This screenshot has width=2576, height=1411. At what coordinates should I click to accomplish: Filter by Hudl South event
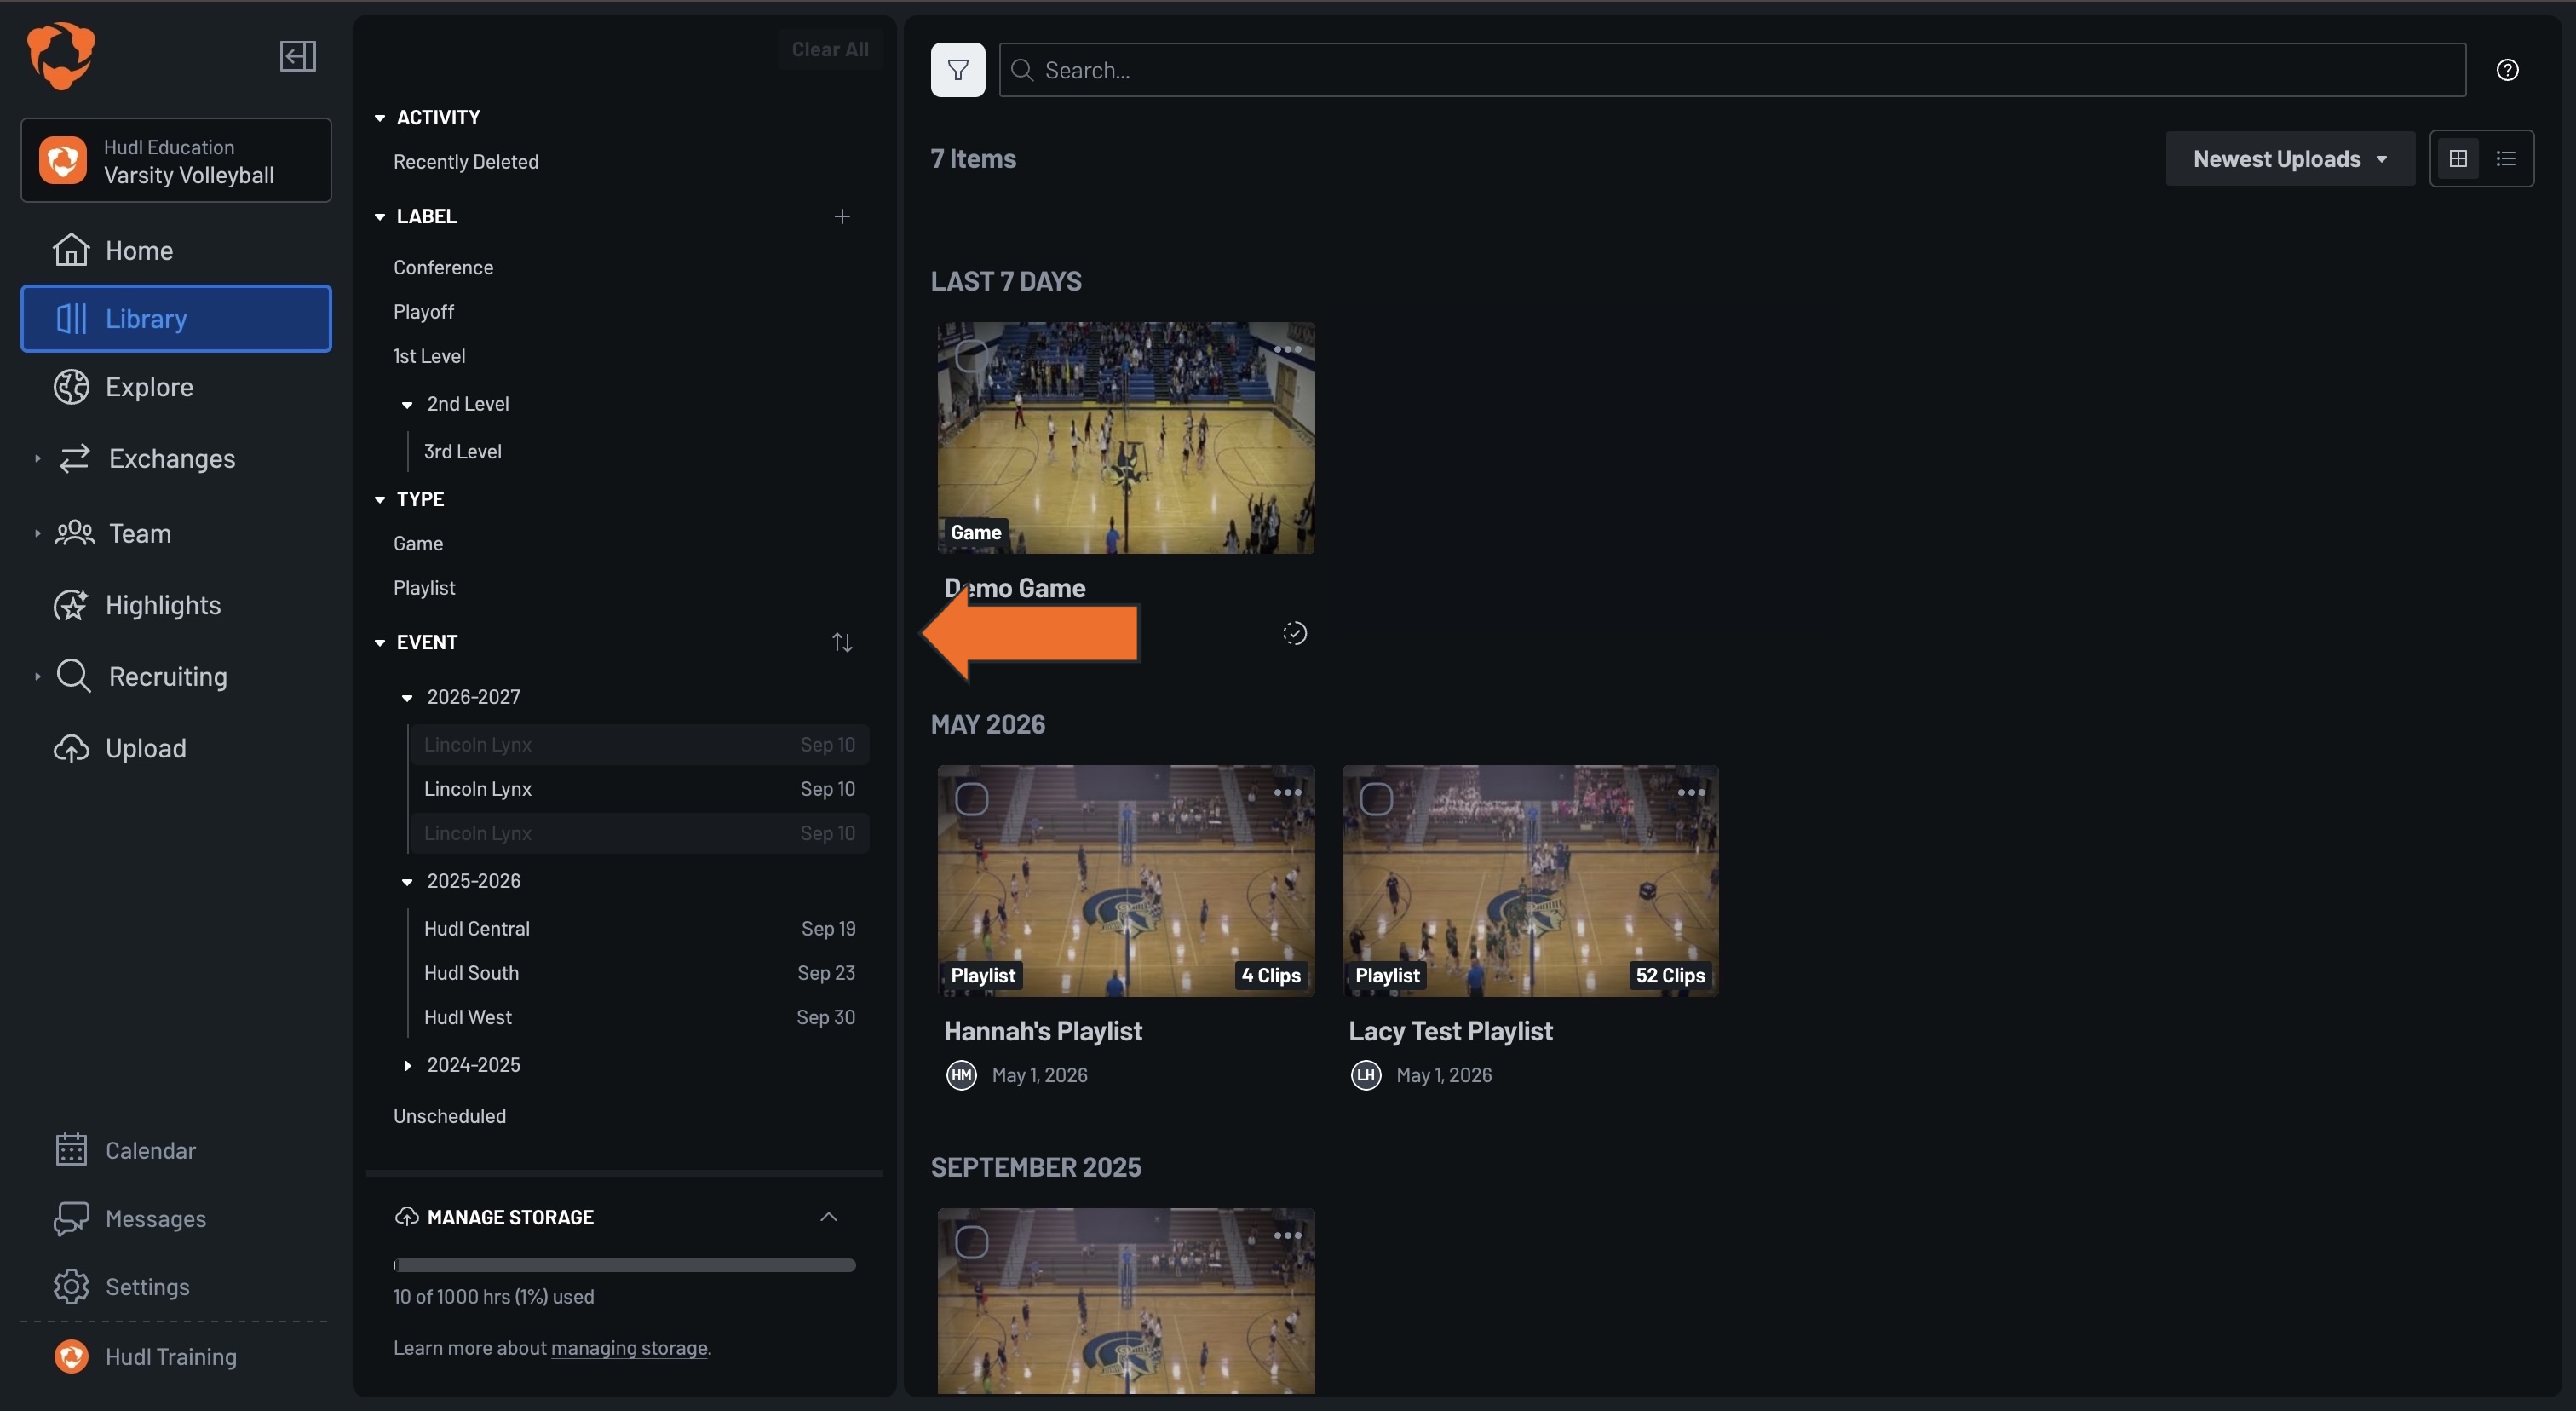tap(639, 973)
